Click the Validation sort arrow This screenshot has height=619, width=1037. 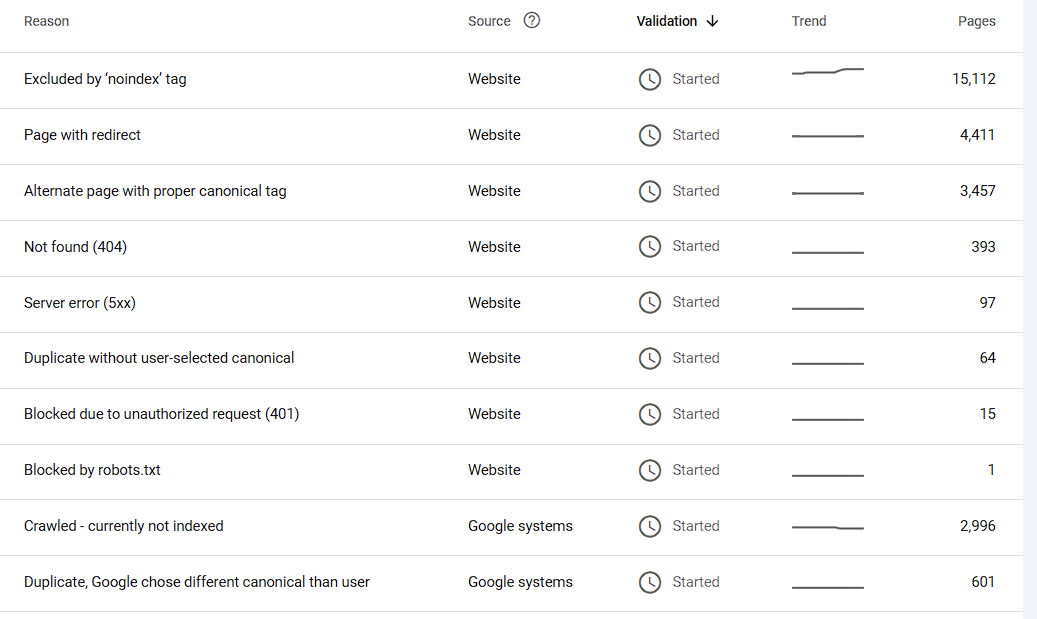click(712, 21)
